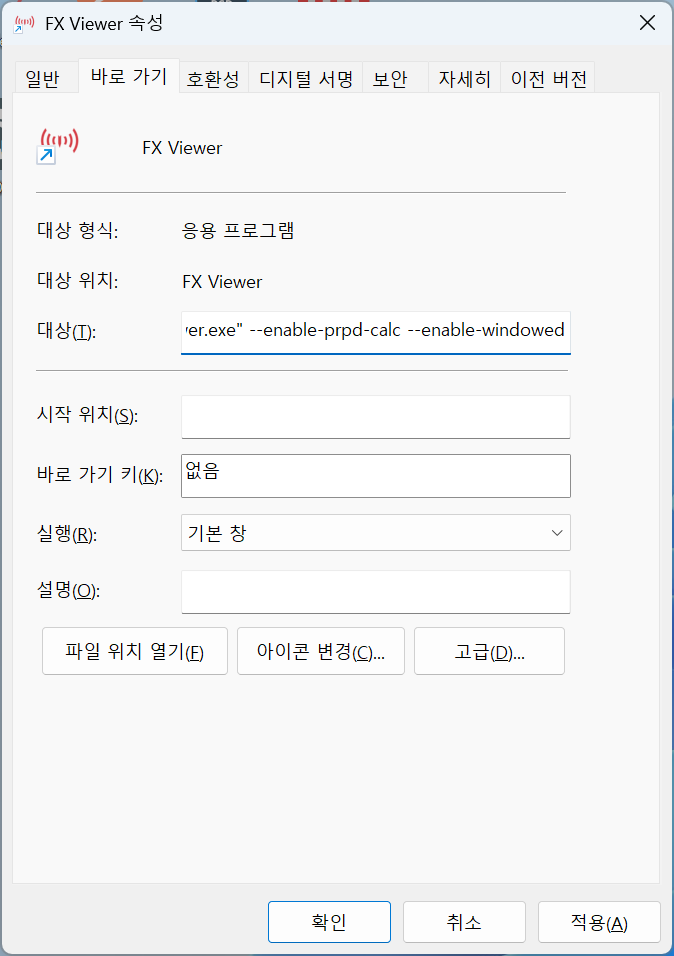Cancel with the 취소 button
This screenshot has width=674, height=956.
pyautogui.click(x=464, y=922)
